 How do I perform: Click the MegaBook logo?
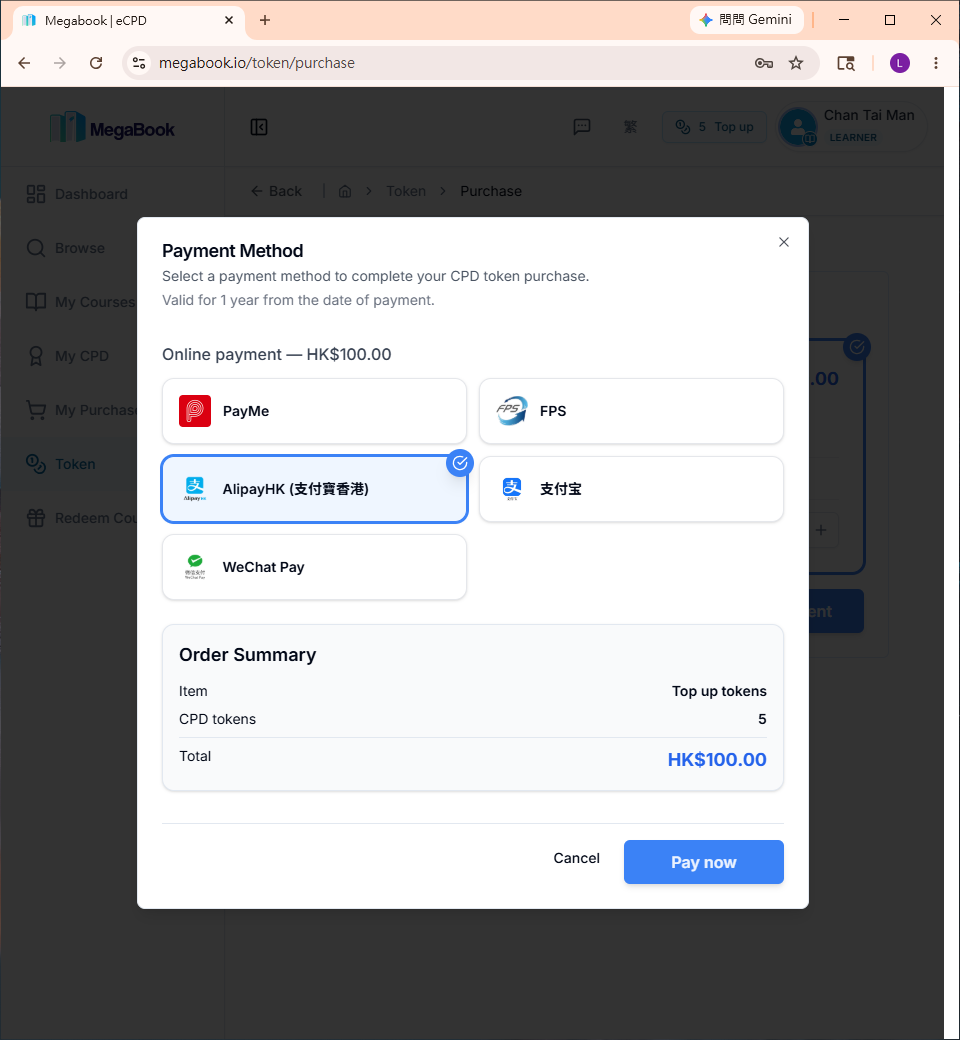[x=113, y=127]
